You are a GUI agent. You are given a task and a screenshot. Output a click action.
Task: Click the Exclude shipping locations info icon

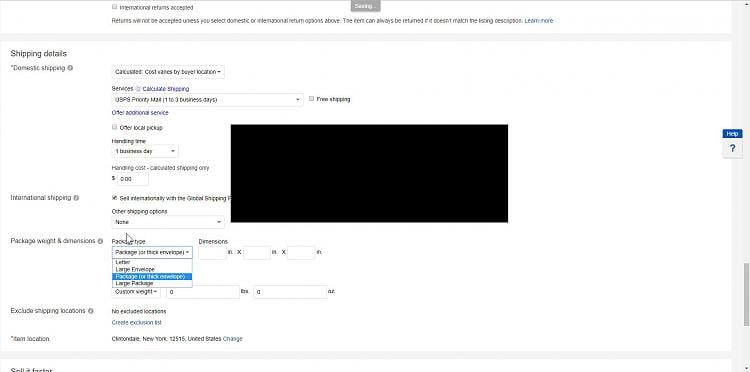click(x=91, y=311)
